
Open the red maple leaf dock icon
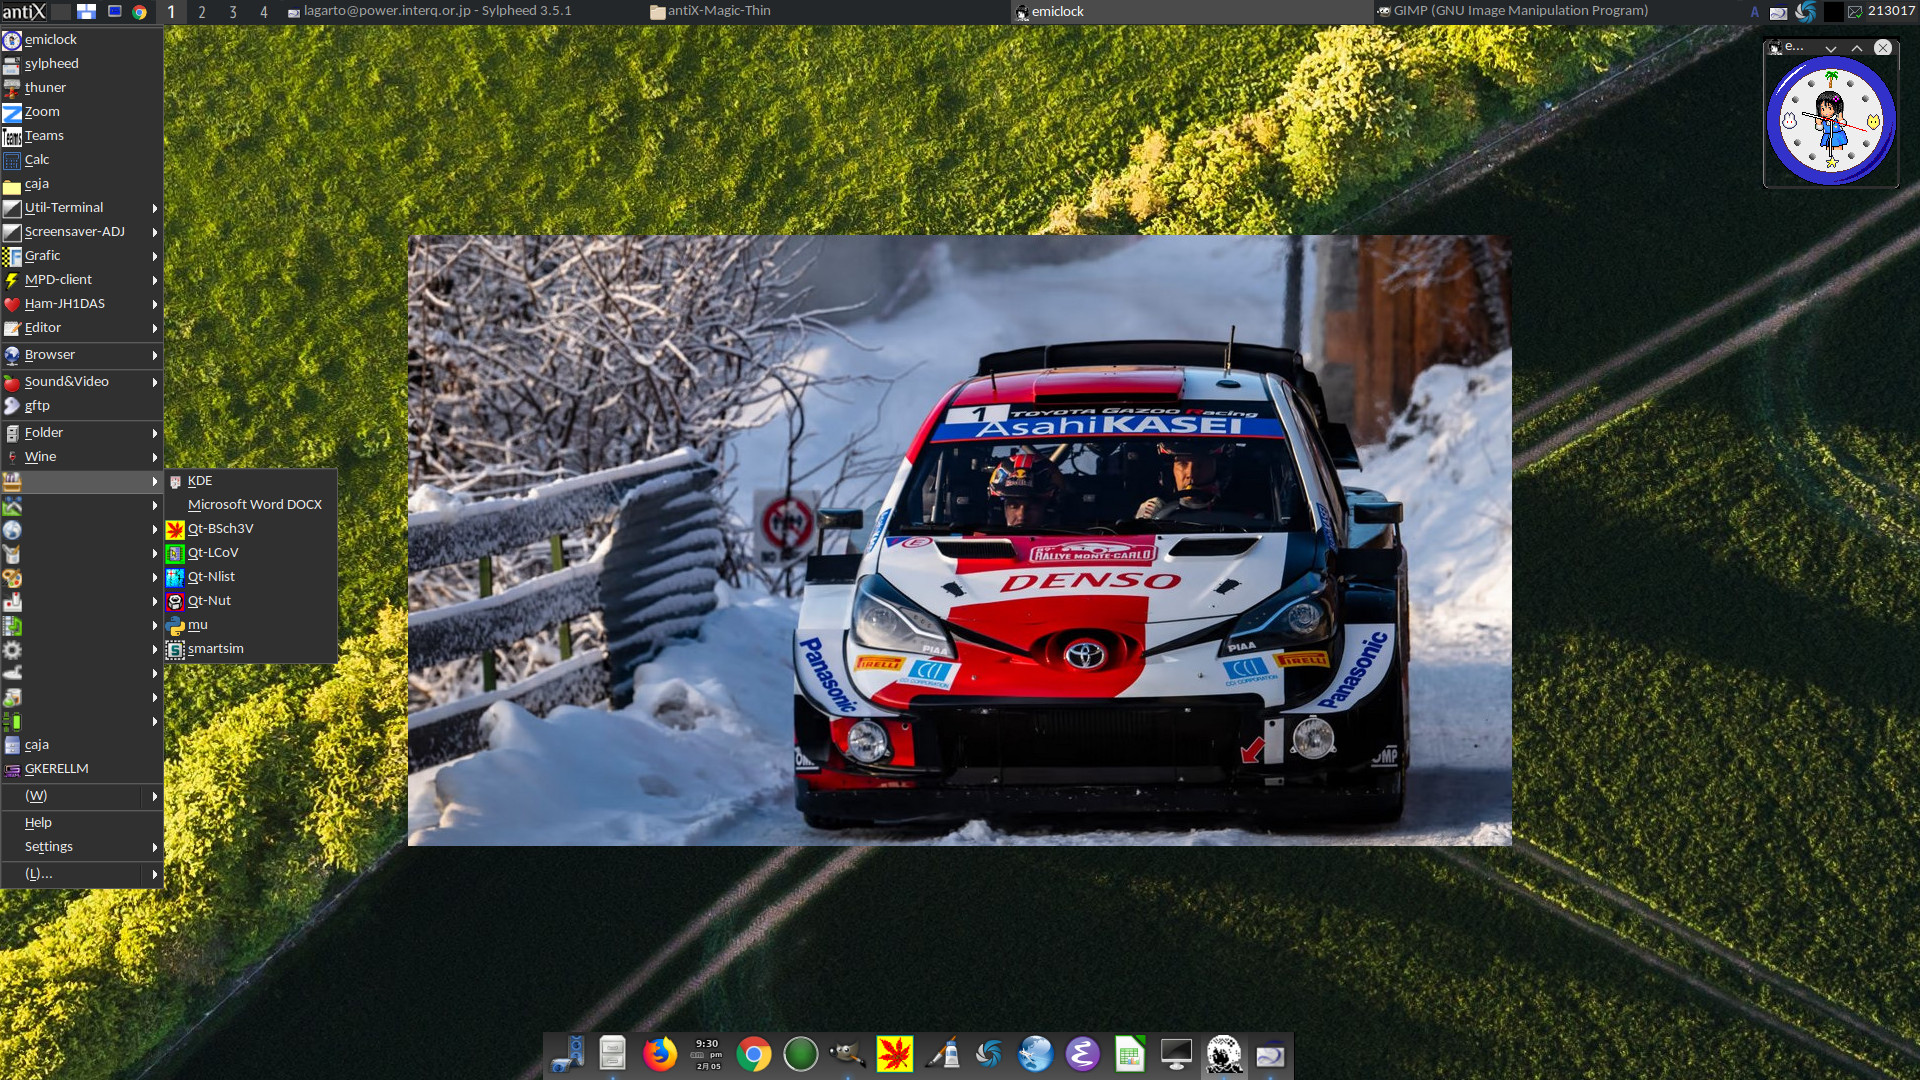[894, 1054]
